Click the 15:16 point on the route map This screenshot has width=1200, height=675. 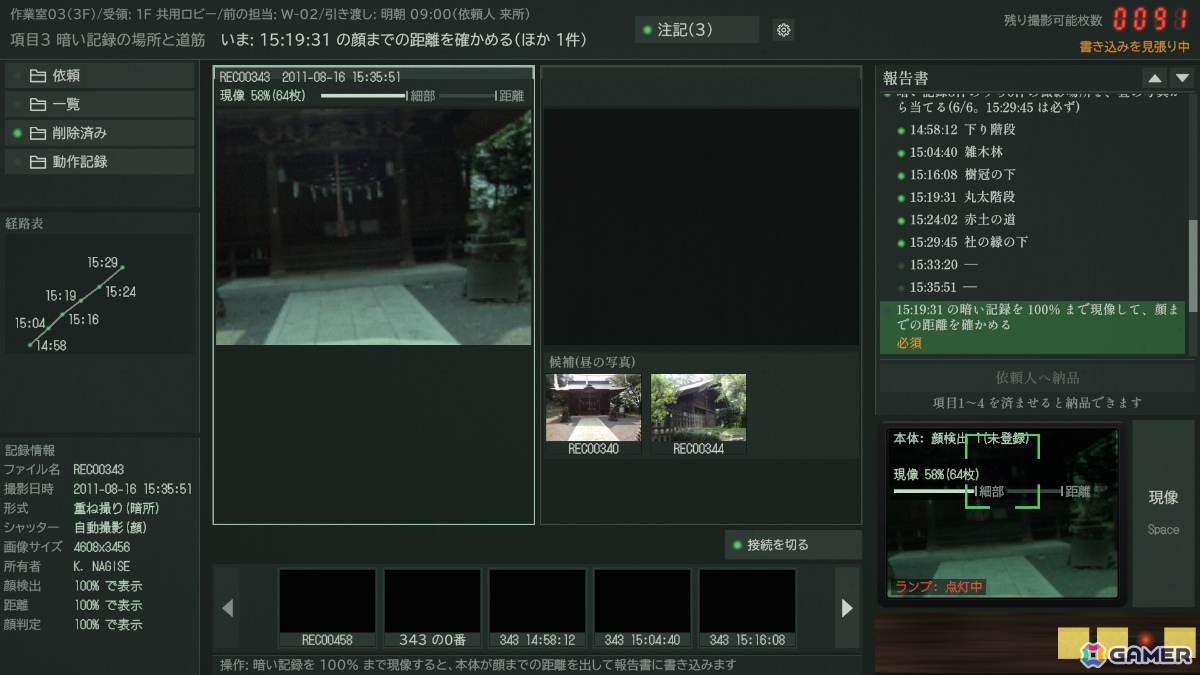tap(62, 314)
